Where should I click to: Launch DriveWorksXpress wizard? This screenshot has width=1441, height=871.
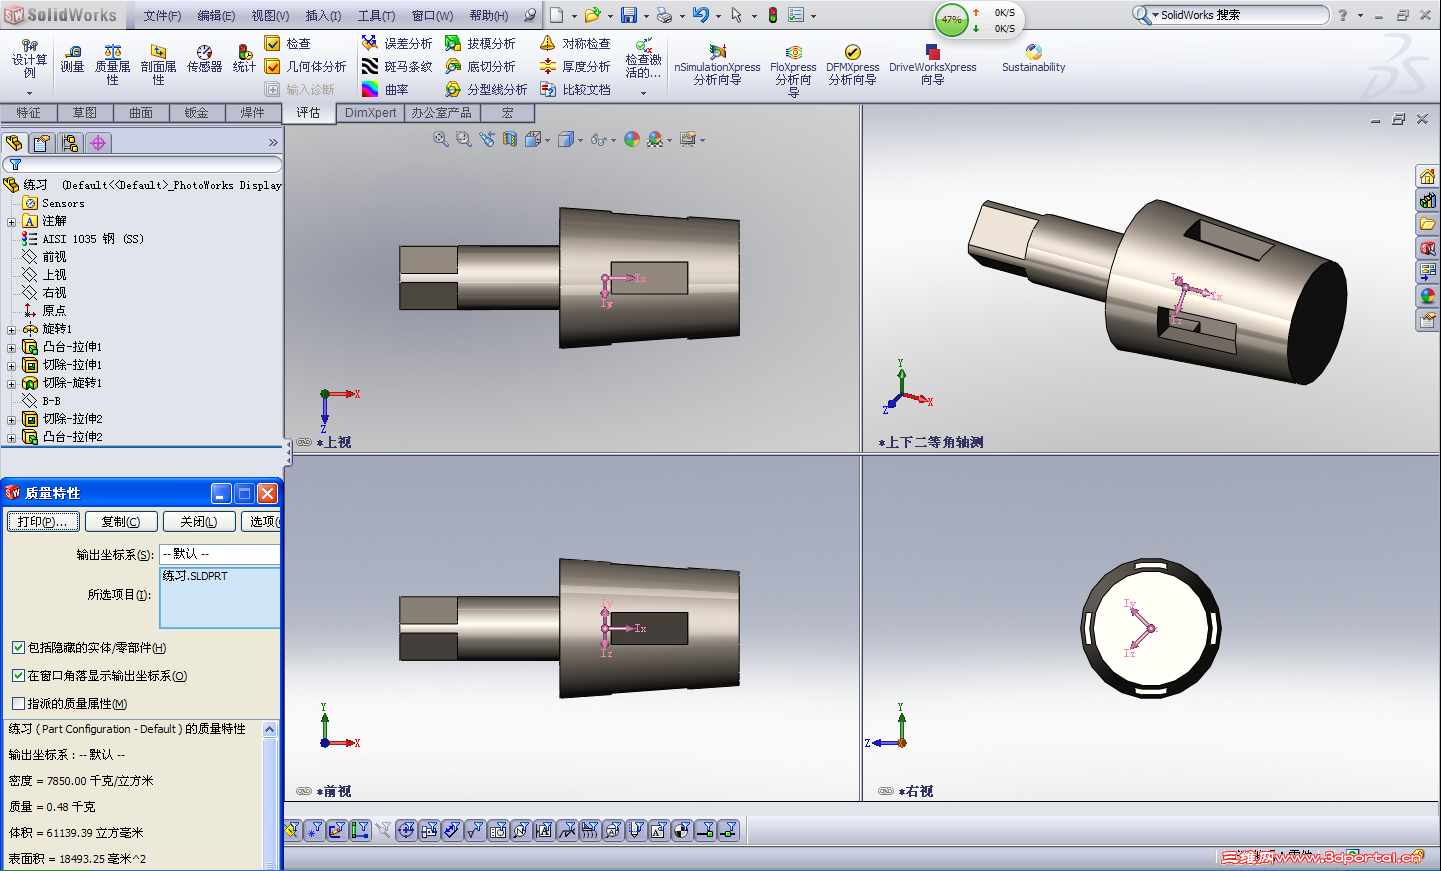[932, 65]
